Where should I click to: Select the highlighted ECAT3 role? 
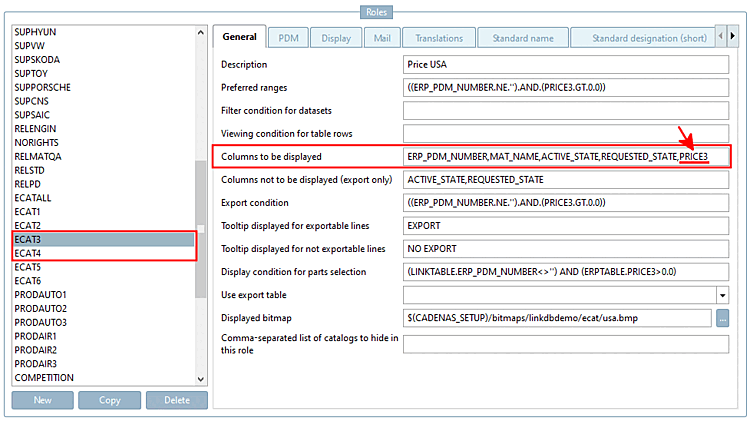103,240
